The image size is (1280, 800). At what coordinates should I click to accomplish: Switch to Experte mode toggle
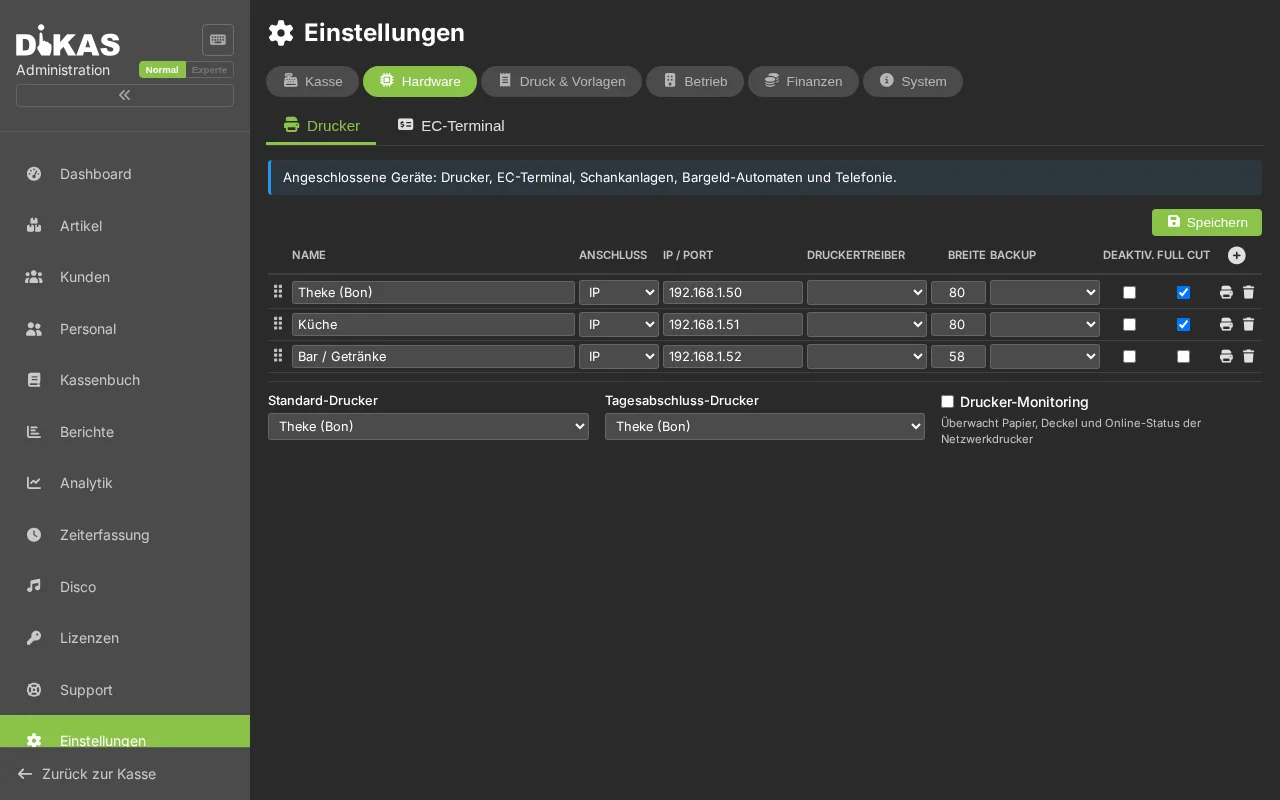210,70
